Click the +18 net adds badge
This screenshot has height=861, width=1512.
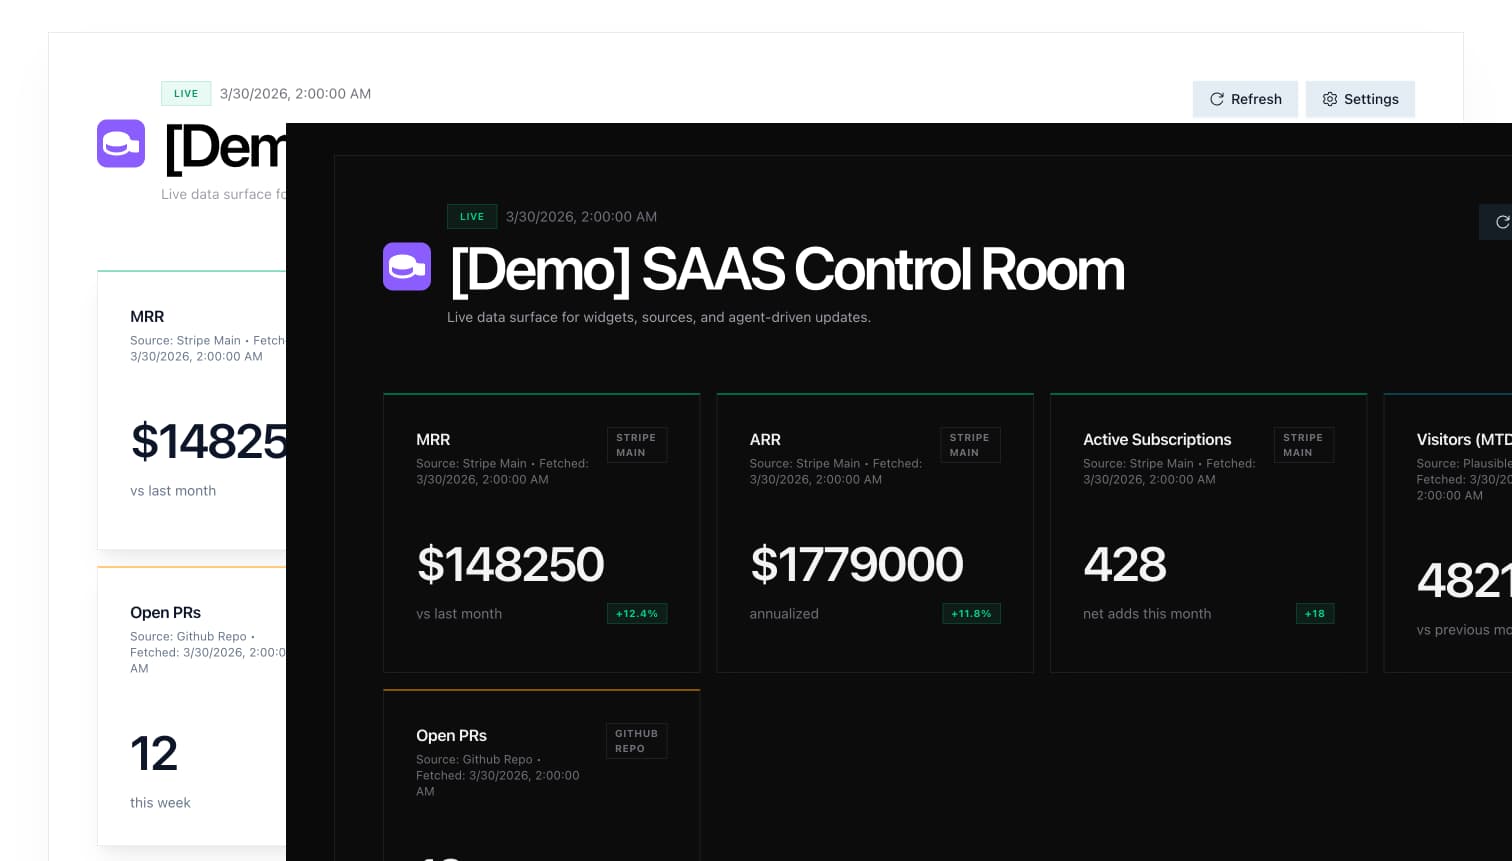1314,614
